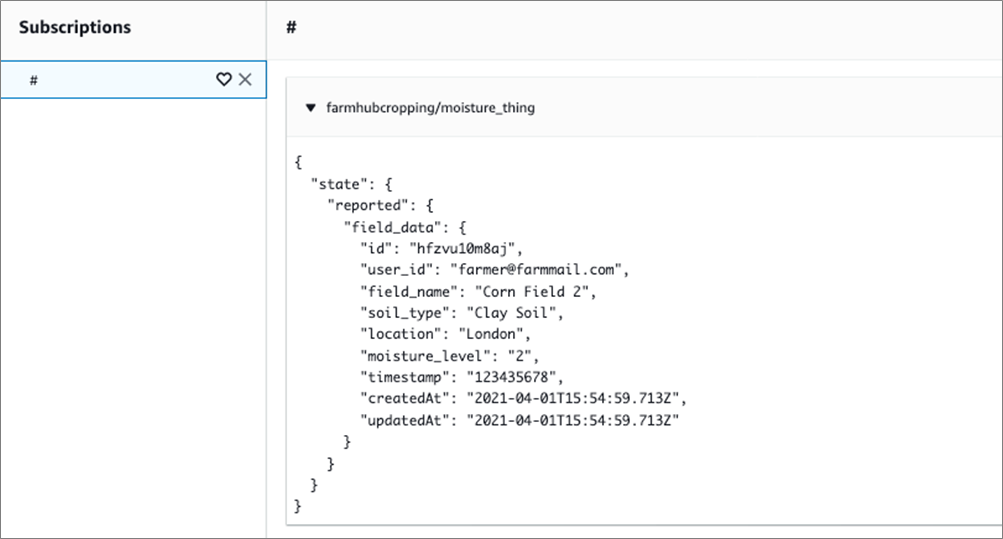1003x539 pixels.
Task: Click the "user_id" farmer@farmmail.com line
Action: tap(494, 270)
